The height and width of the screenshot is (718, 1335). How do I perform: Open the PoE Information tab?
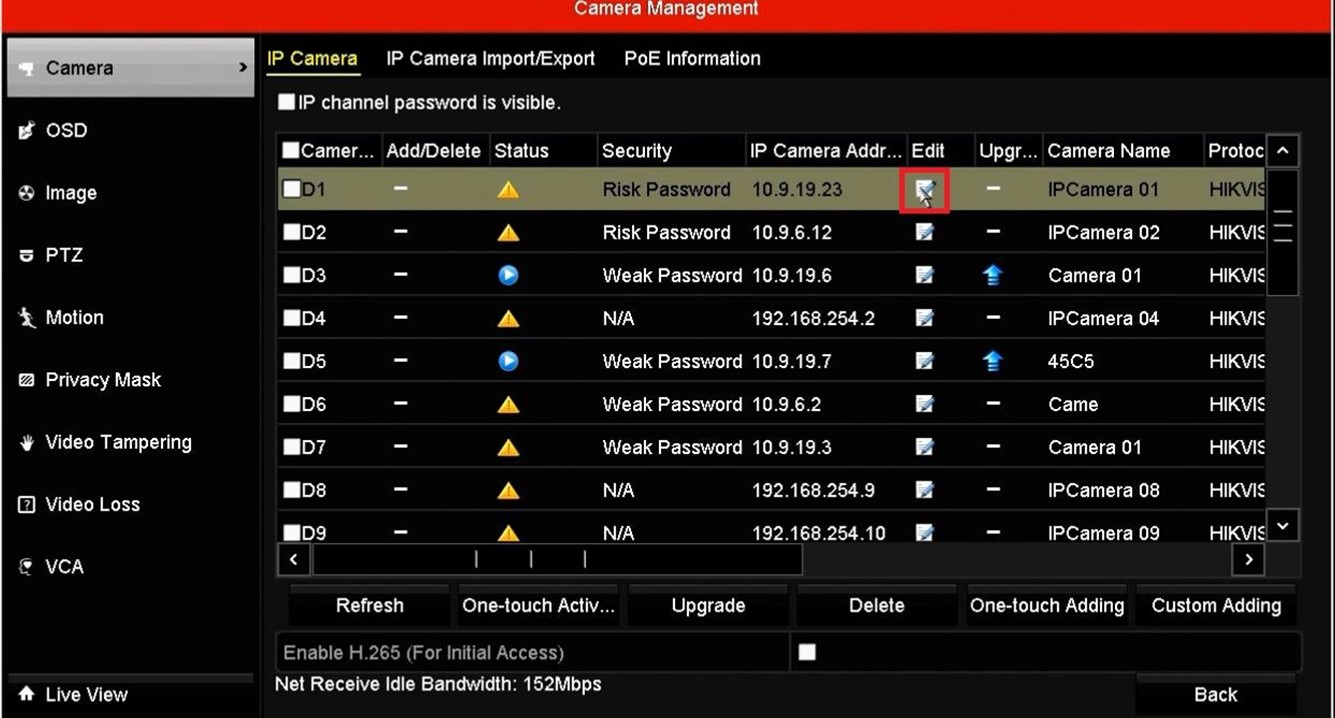pyautogui.click(x=692, y=59)
